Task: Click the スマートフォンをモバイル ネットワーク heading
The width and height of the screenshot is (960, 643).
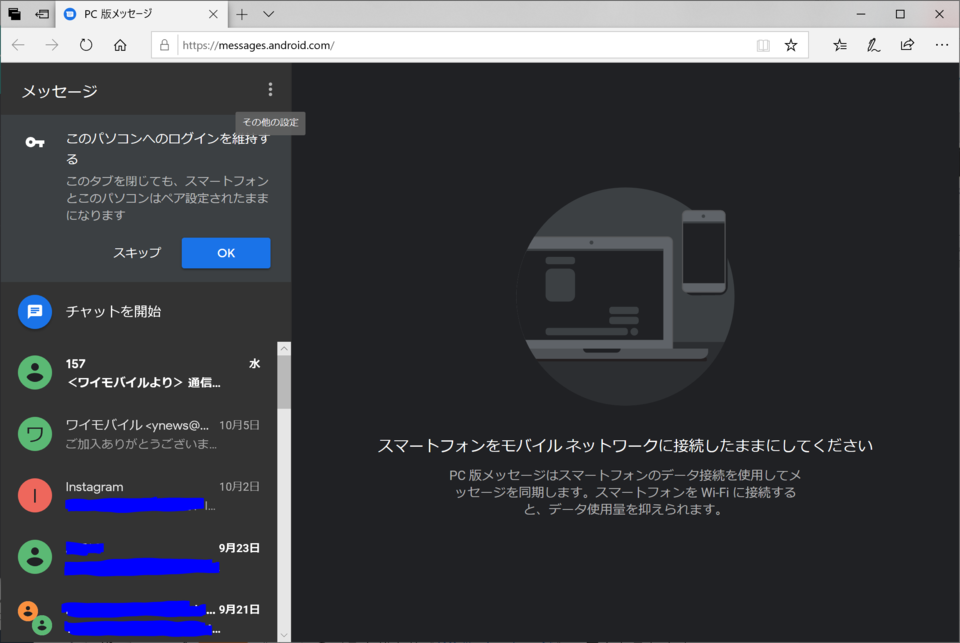Action: click(625, 445)
